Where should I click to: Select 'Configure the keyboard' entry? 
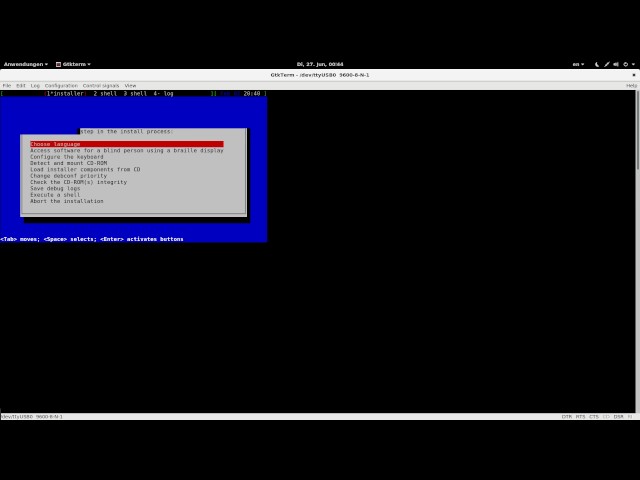point(67,157)
